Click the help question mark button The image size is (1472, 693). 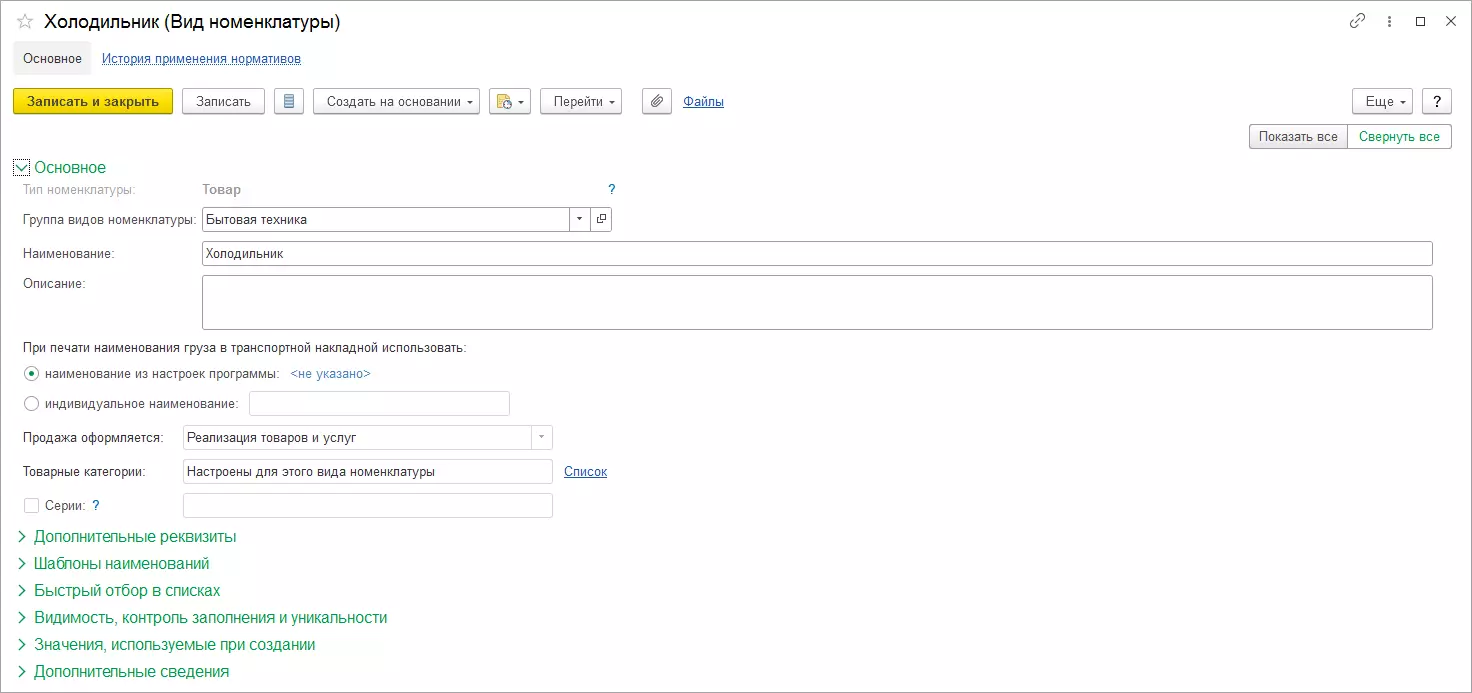(1436, 101)
